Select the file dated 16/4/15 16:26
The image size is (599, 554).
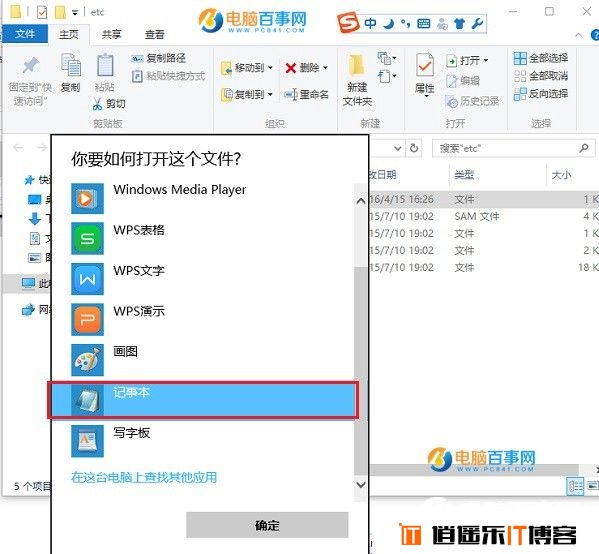(x=484, y=199)
